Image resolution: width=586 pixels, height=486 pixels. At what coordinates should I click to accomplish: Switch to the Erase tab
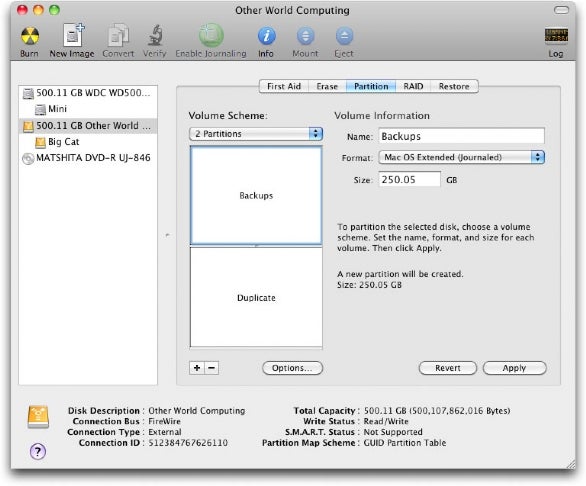pyautogui.click(x=327, y=86)
